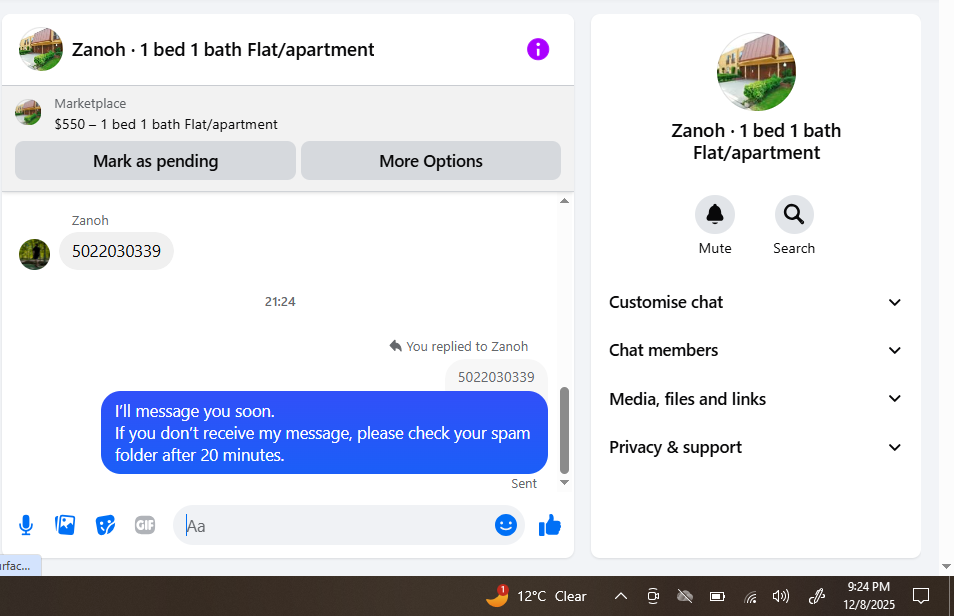The image size is (954, 616).
Task: Click the Marketplace listing thumbnail
Action: click(28, 113)
